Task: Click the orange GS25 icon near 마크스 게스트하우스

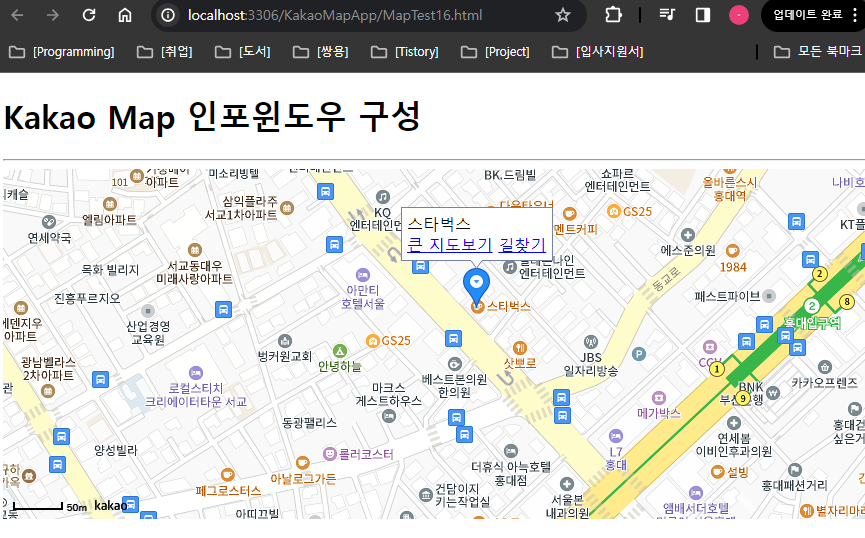Action: [373, 341]
